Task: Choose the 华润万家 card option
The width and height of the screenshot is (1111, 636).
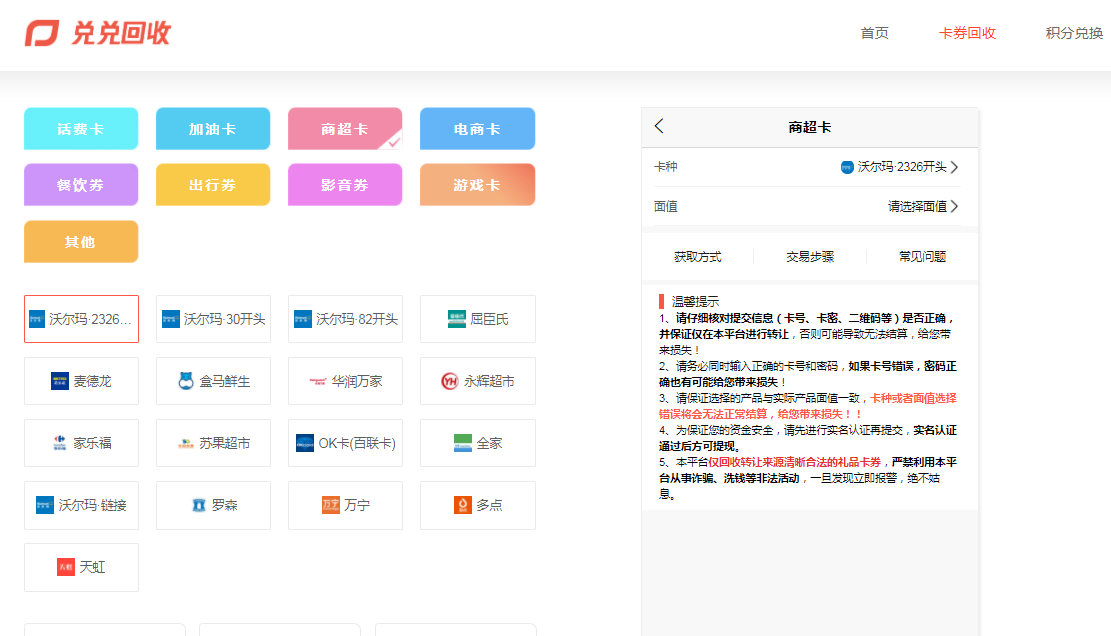Action: 345,381
